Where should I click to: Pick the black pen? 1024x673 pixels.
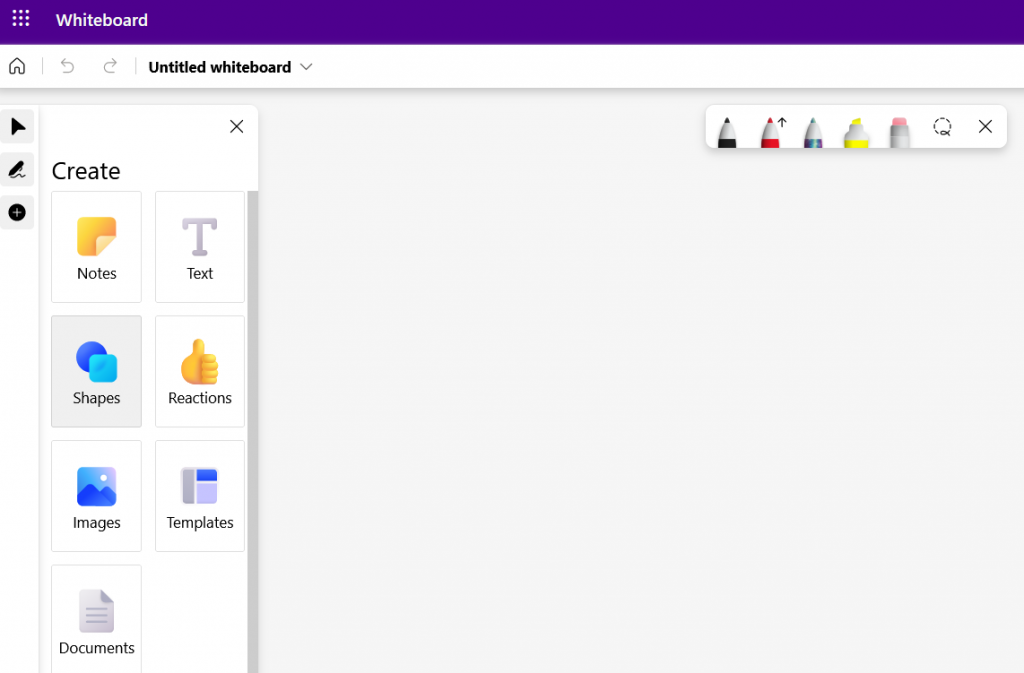pyautogui.click(x=727, y=131)
